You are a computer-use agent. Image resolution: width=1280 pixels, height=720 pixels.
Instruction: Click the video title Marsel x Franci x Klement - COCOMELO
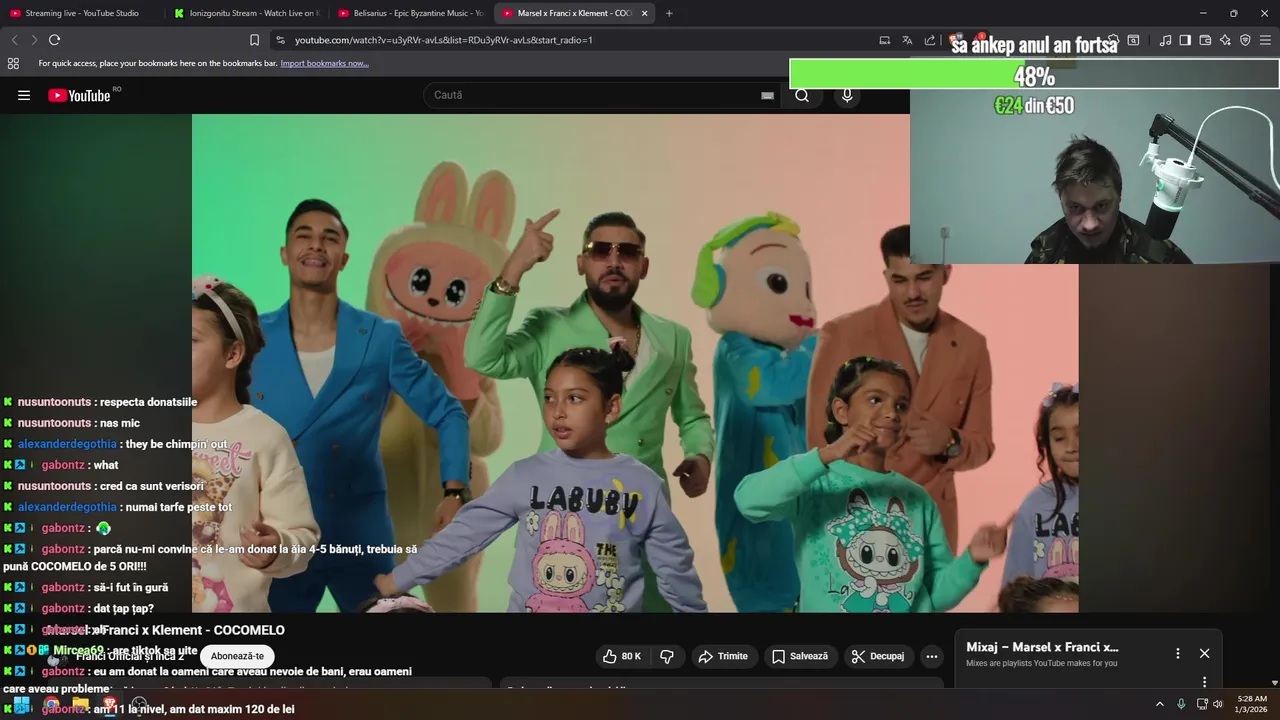tap(165, 630)
